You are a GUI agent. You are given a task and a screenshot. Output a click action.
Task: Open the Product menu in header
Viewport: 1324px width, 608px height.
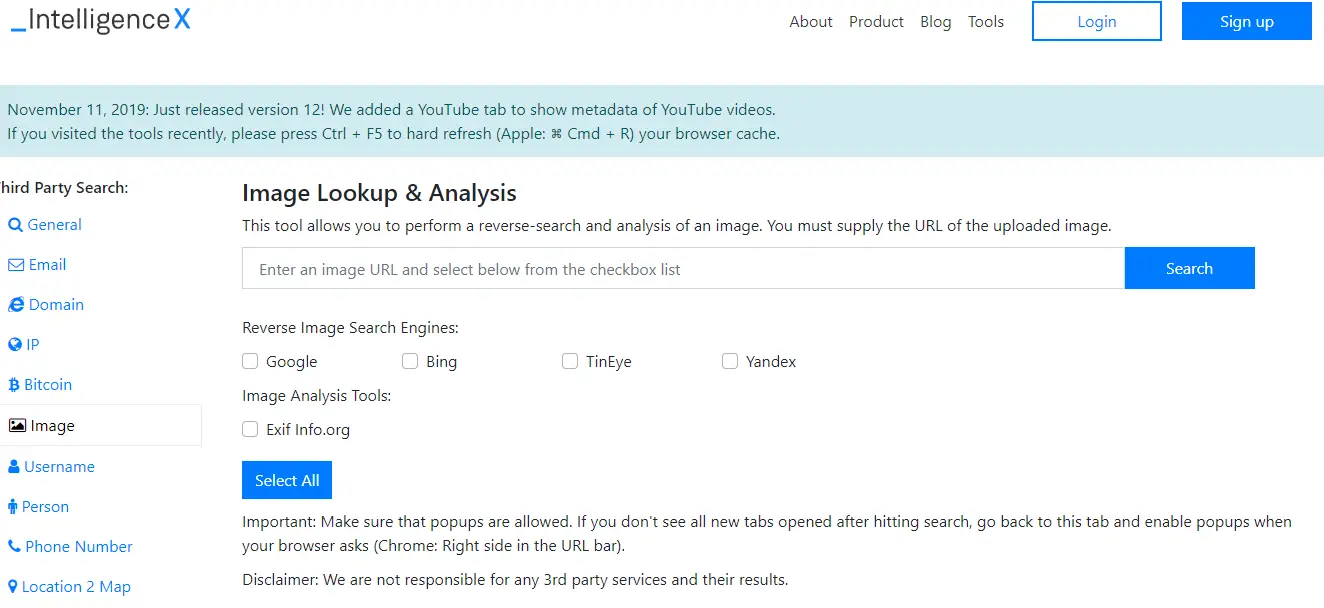click(x=876, y=22)
